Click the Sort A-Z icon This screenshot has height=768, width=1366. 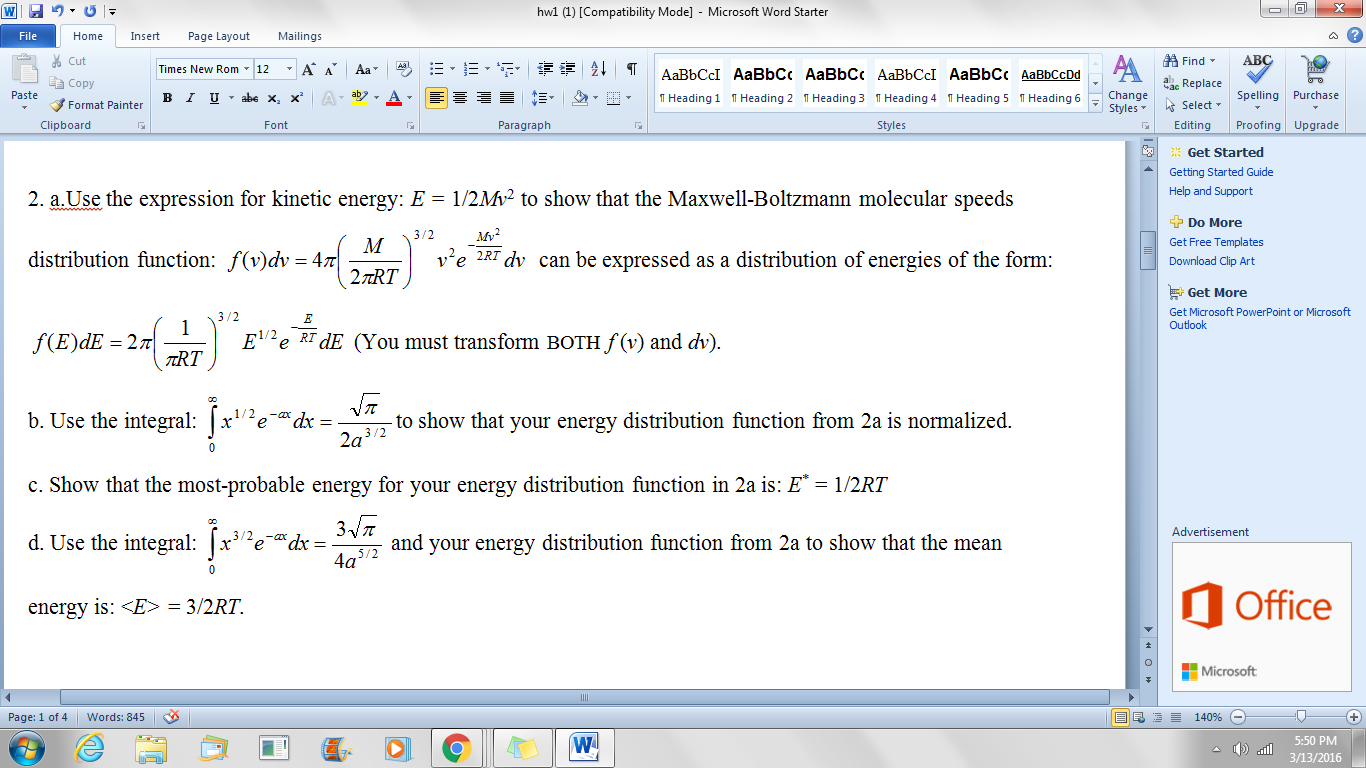598,69
